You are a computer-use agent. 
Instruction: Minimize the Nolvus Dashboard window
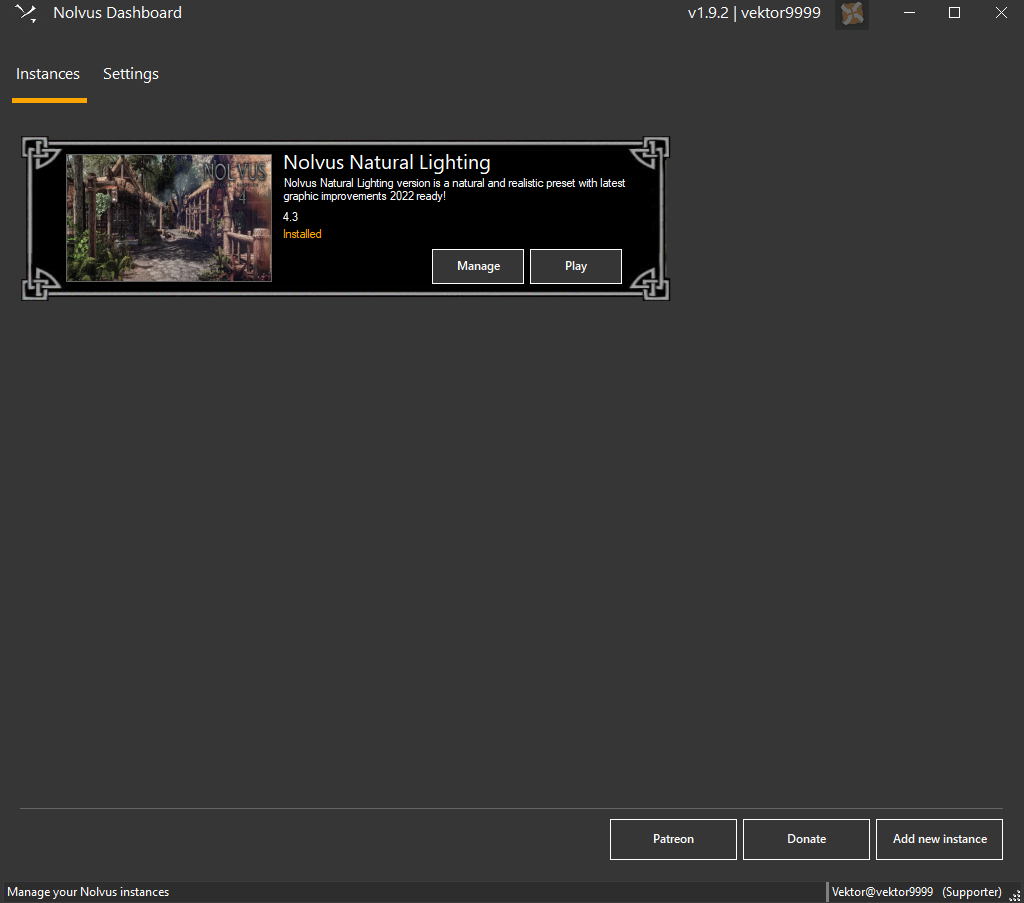pos(909,13)
